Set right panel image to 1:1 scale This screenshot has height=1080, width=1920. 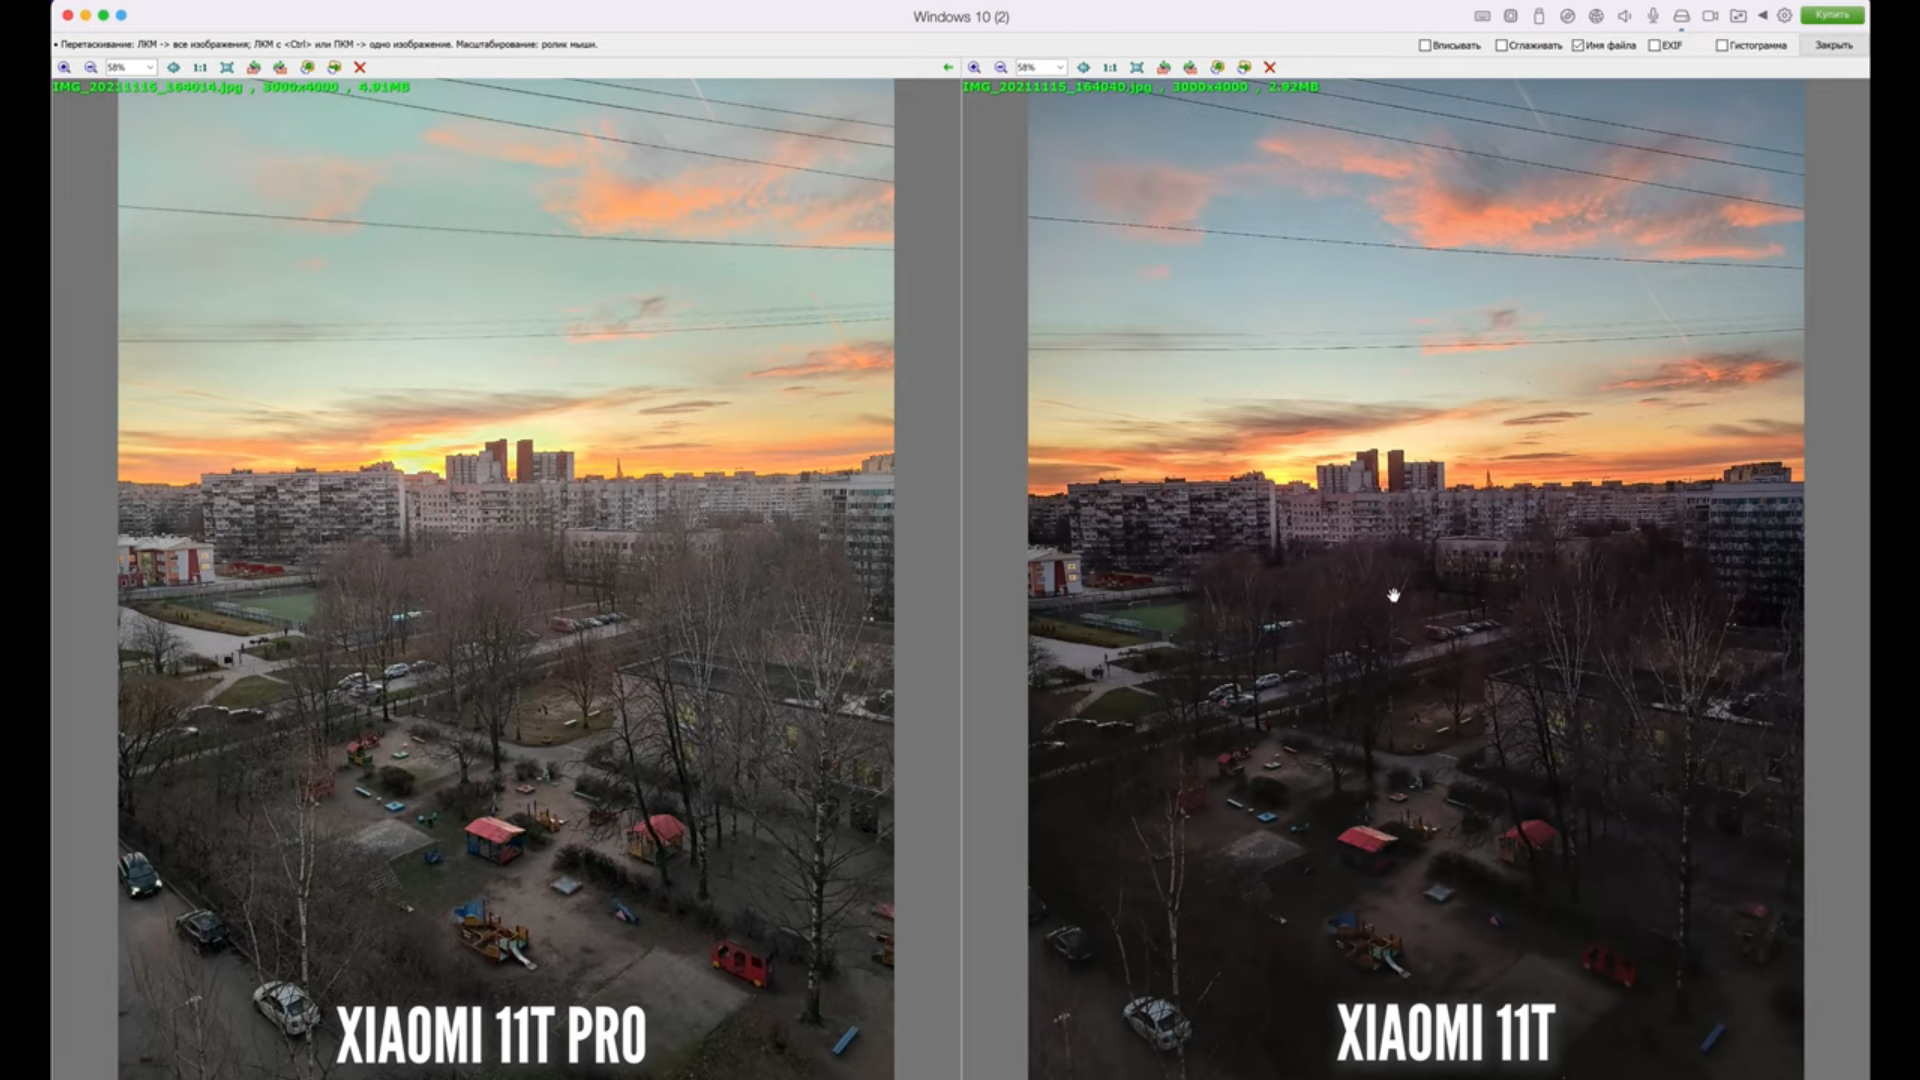click(1110, 67)
